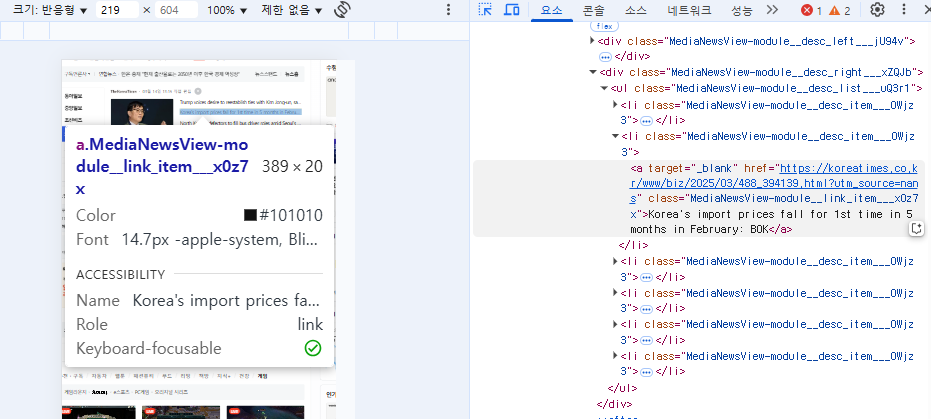Viewport: 931px width, 419px height.
Task: Open the 크기: 반응형 dimensions dropdown
Action: pos(50,10)
